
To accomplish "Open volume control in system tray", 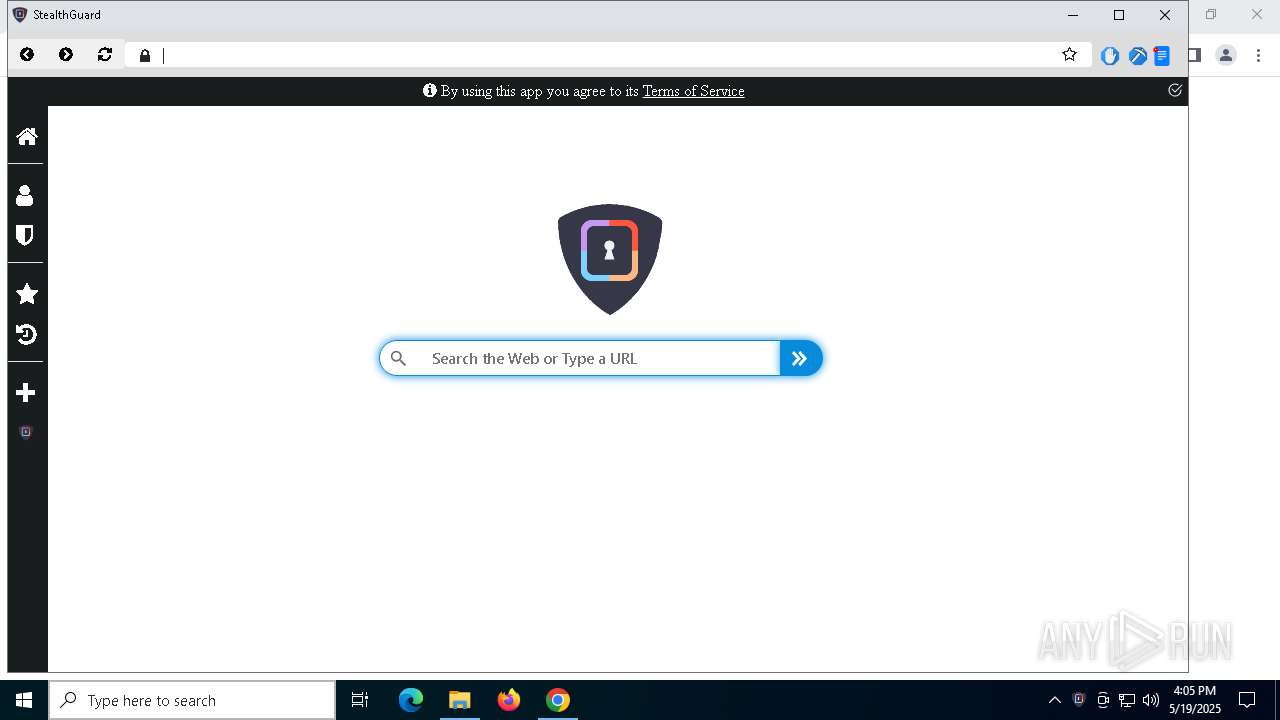I will click(1151, 700).
